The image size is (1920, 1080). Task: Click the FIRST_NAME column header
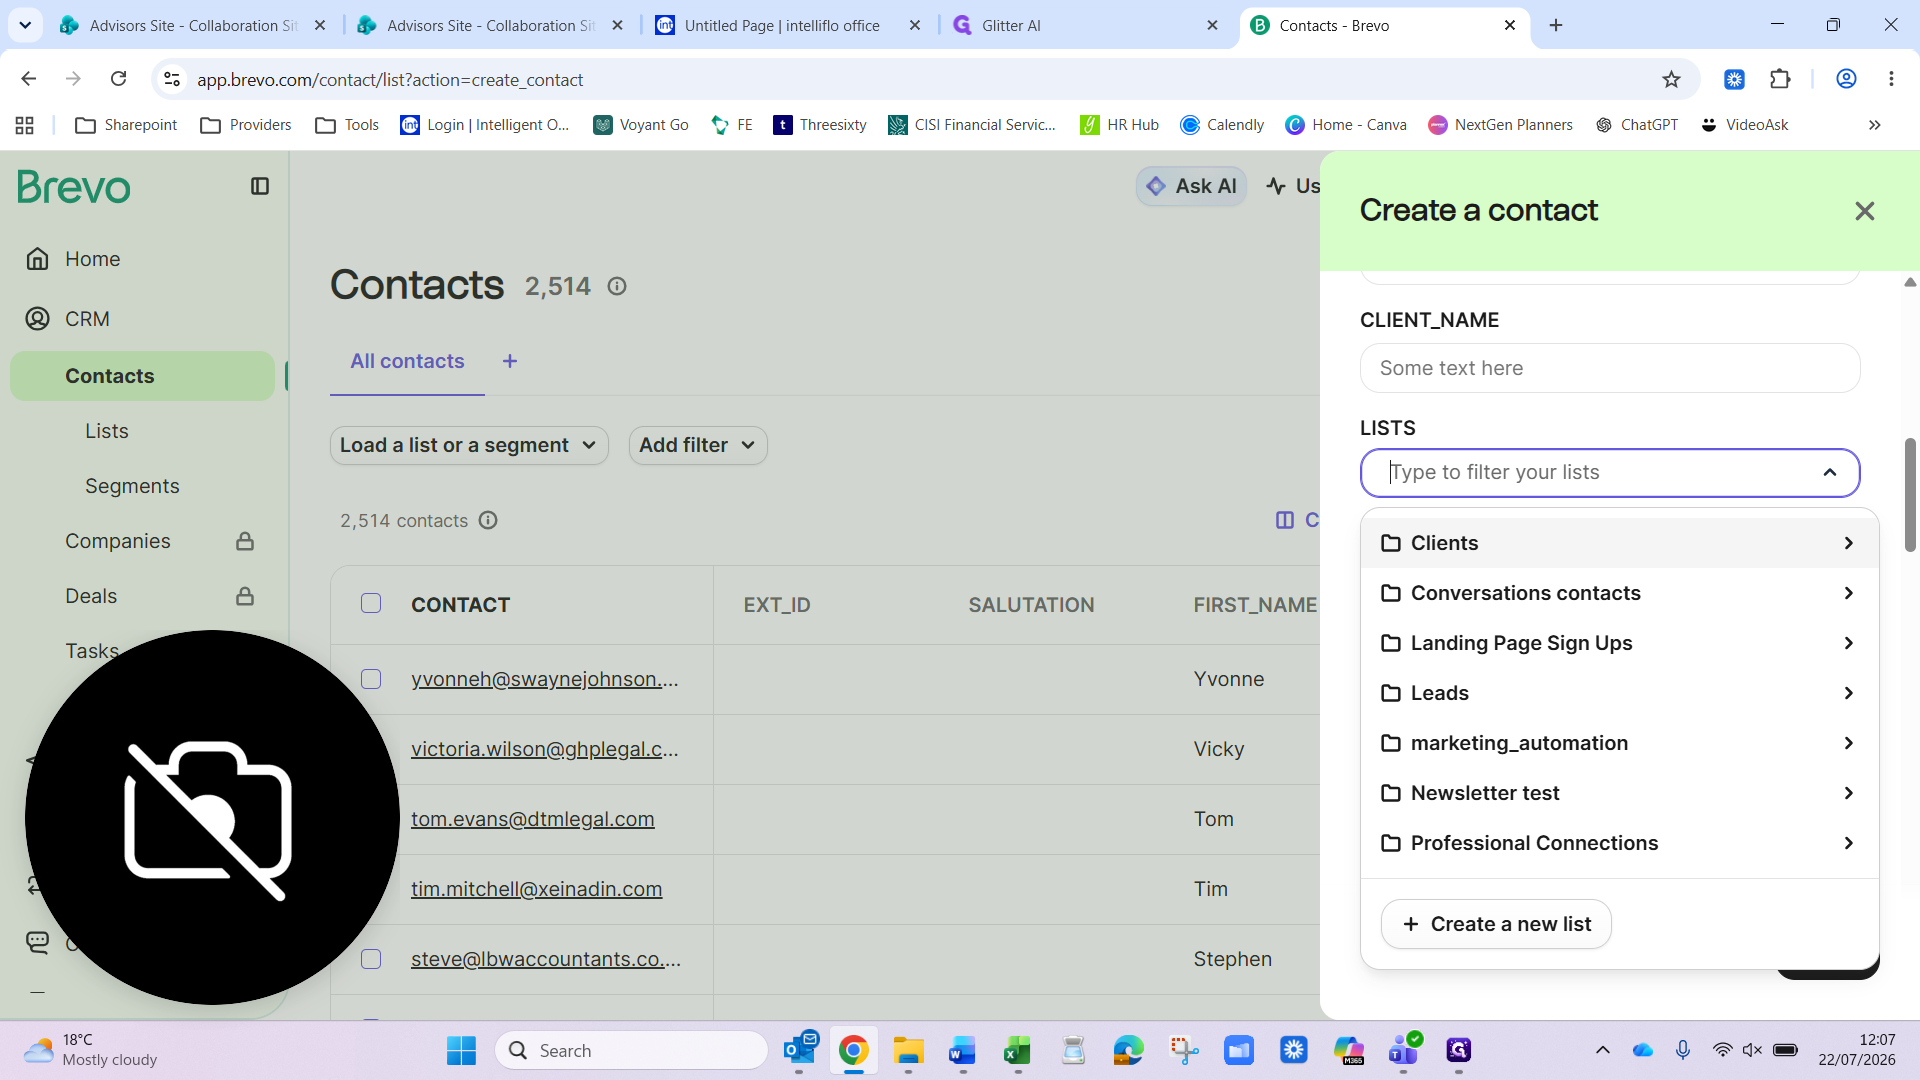(x=1255, y=605)
